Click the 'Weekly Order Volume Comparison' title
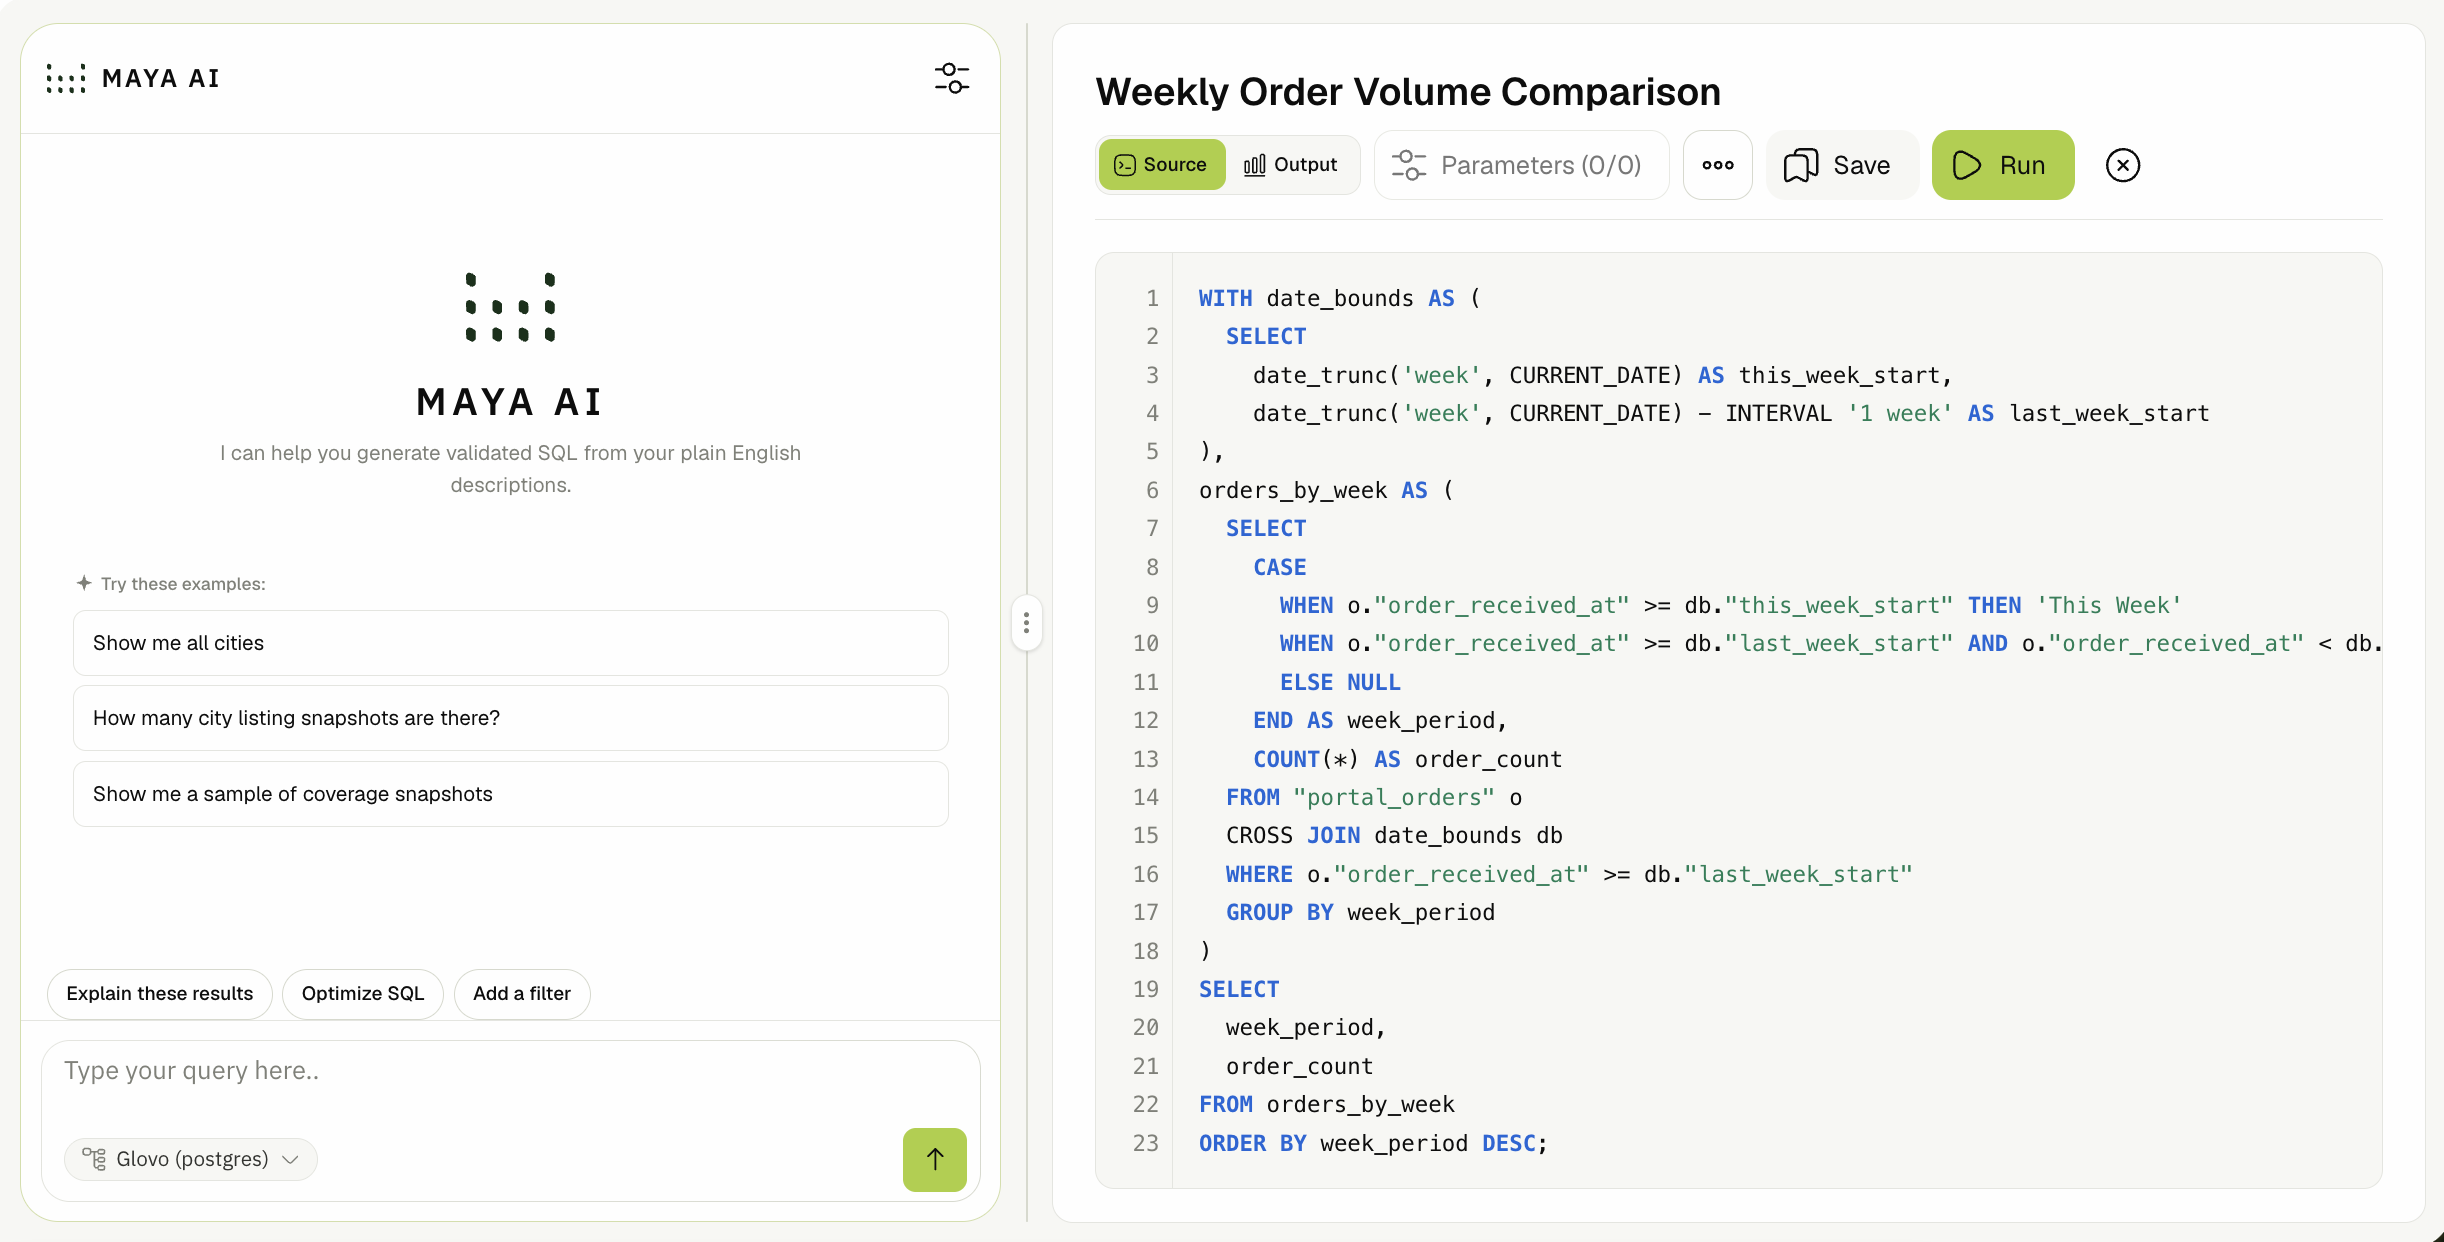 pyautogui.click(x=1408, y=92)
